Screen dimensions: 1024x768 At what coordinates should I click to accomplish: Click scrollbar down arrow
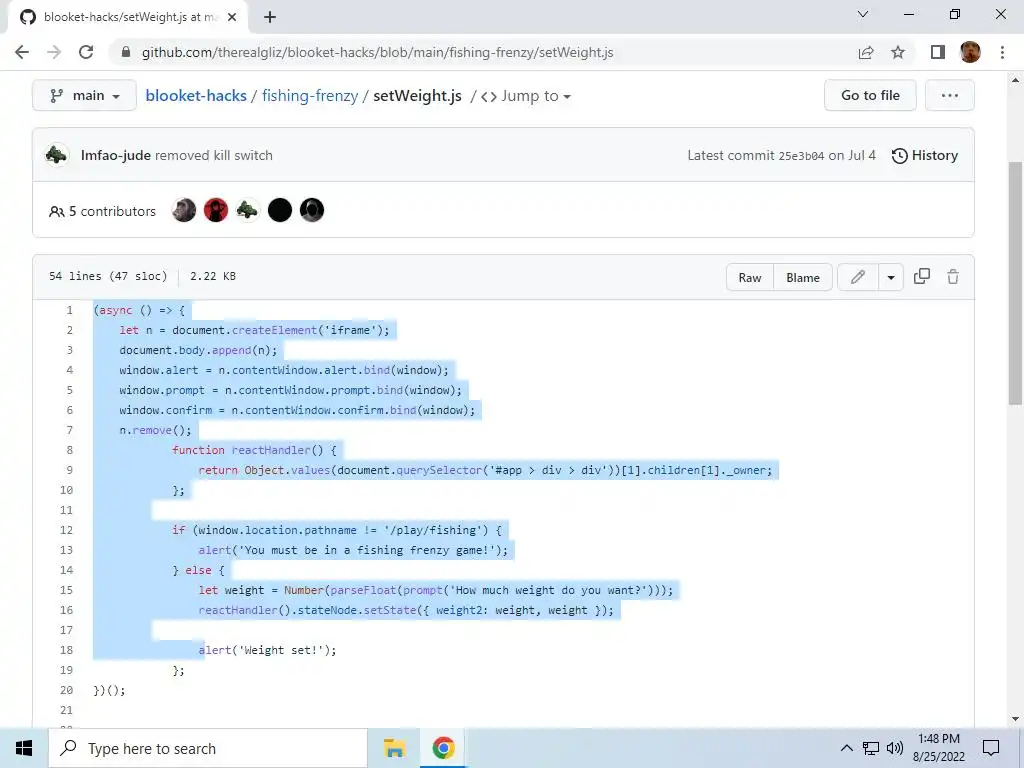coord(1016,719)
